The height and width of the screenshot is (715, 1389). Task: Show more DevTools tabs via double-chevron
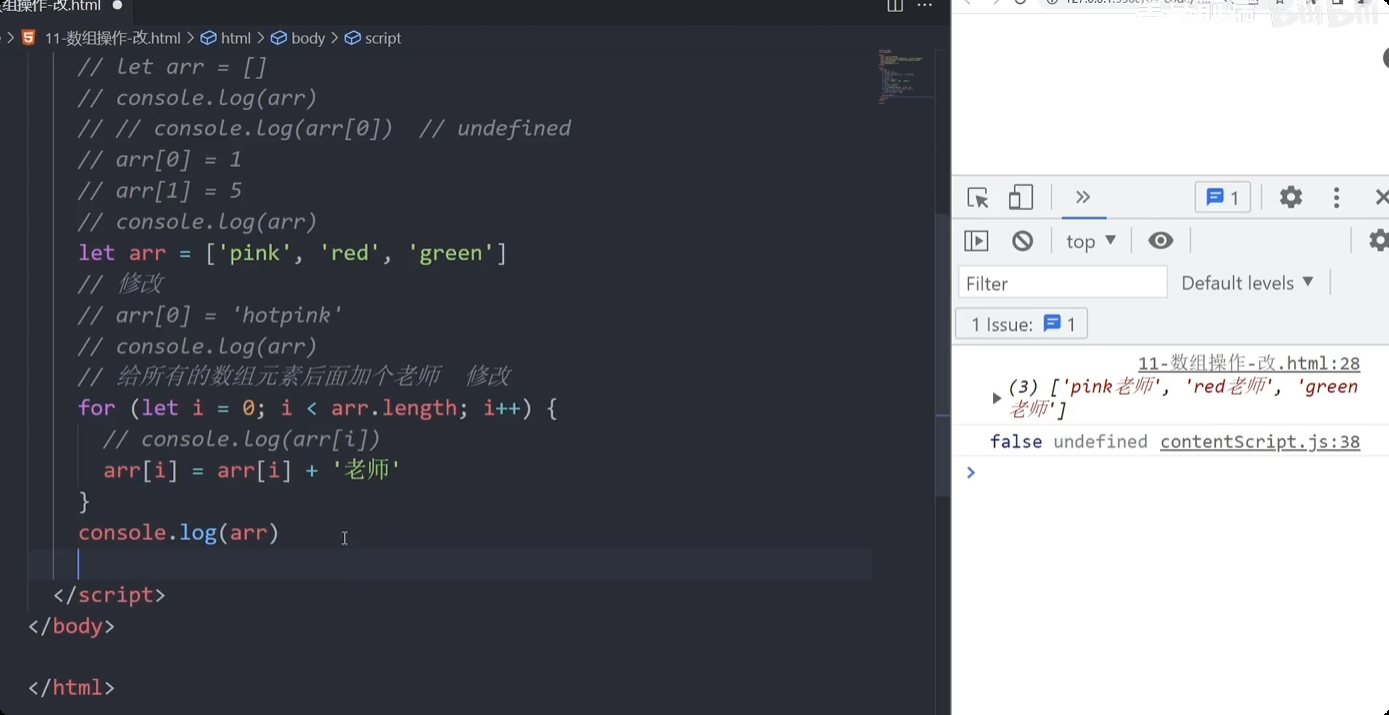point(1083,197)
